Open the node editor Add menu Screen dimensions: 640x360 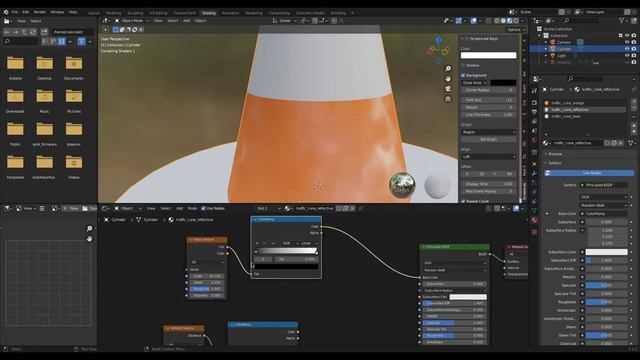179,209
